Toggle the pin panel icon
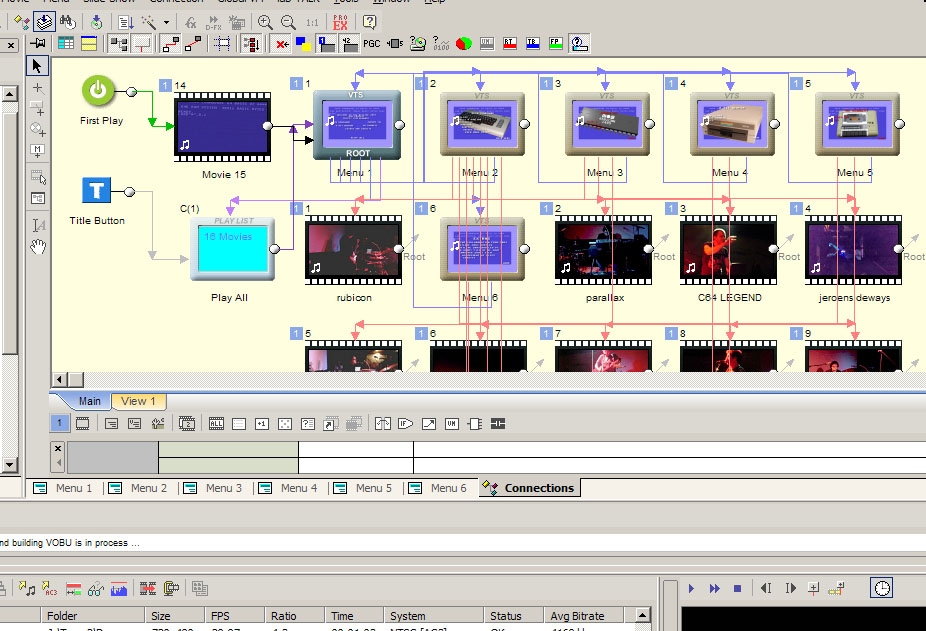 [x=39, y=44]
